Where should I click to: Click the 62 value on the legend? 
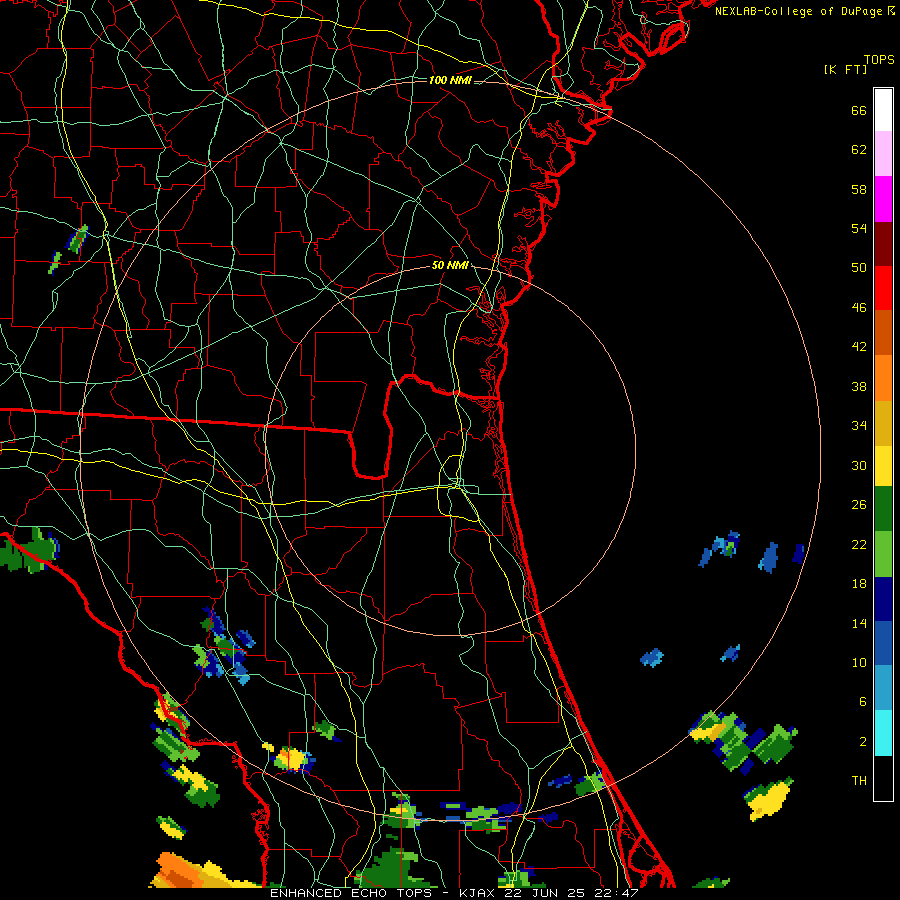tap(859, 150)
